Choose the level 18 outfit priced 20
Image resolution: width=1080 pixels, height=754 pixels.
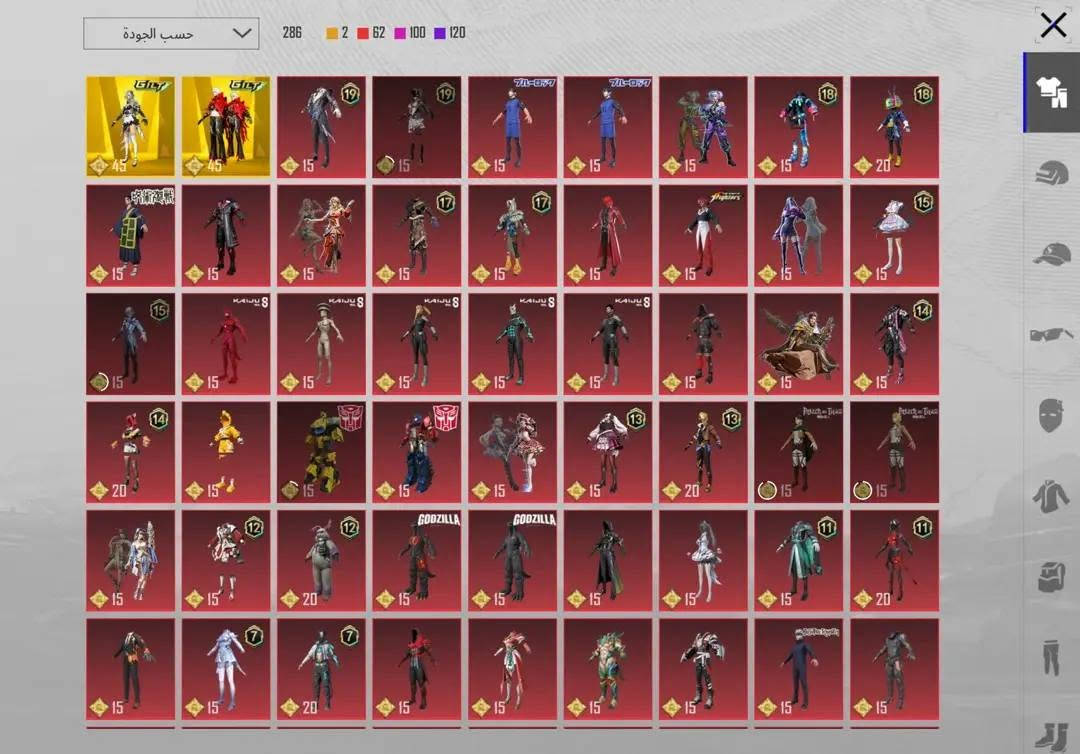coord(895,127)
